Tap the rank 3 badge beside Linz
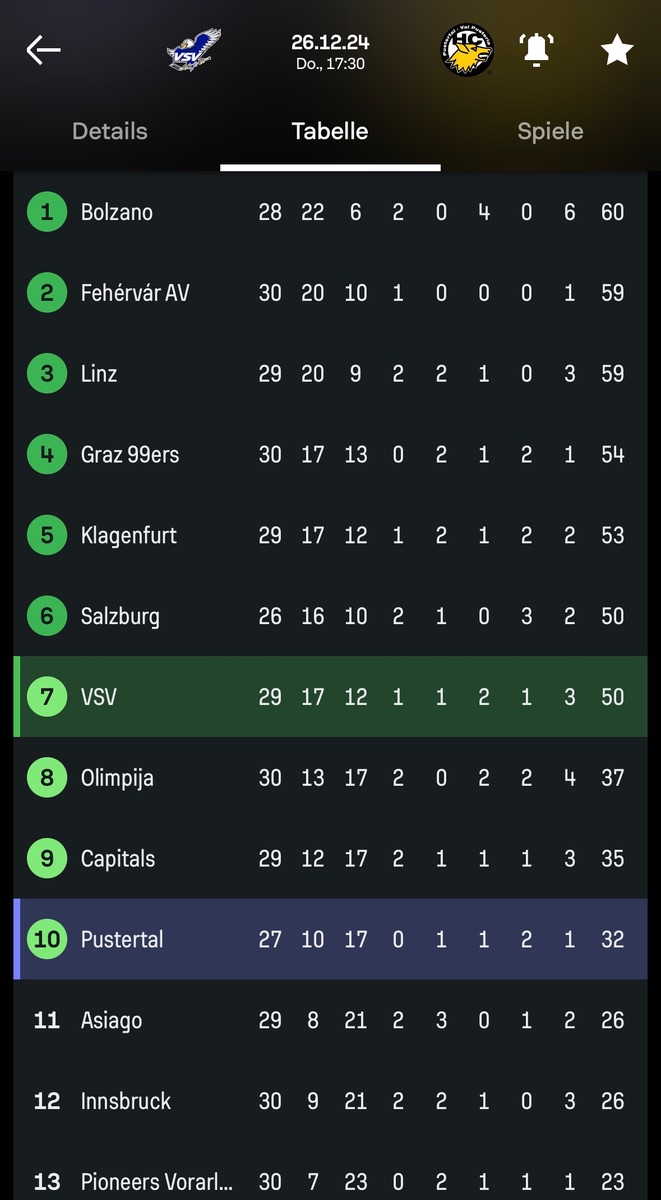The width and height of the screenshot is (661, 1200). point(46,374)
